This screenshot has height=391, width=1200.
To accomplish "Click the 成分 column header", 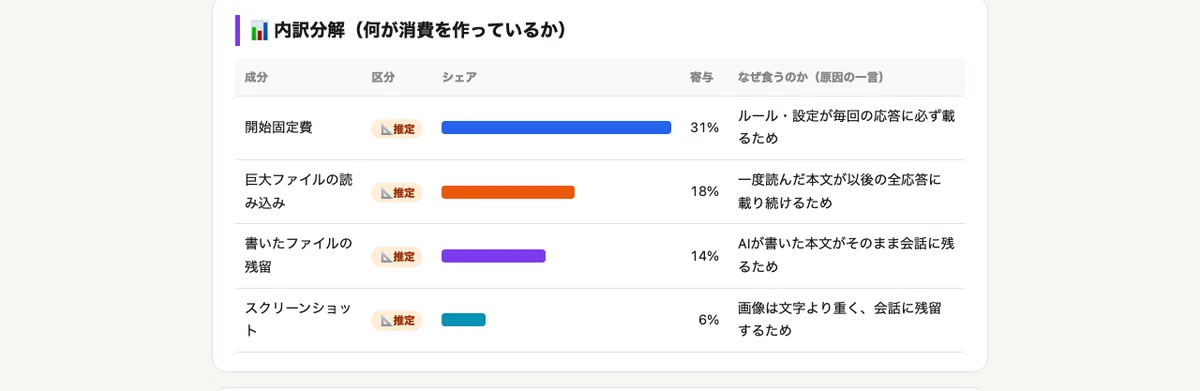I will [x=256, y=77].
